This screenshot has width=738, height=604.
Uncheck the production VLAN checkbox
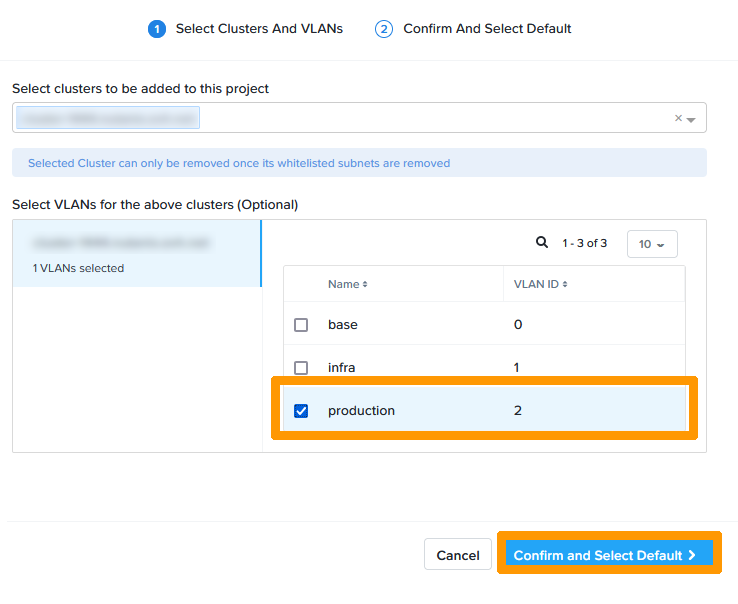[x=301, y=411]
